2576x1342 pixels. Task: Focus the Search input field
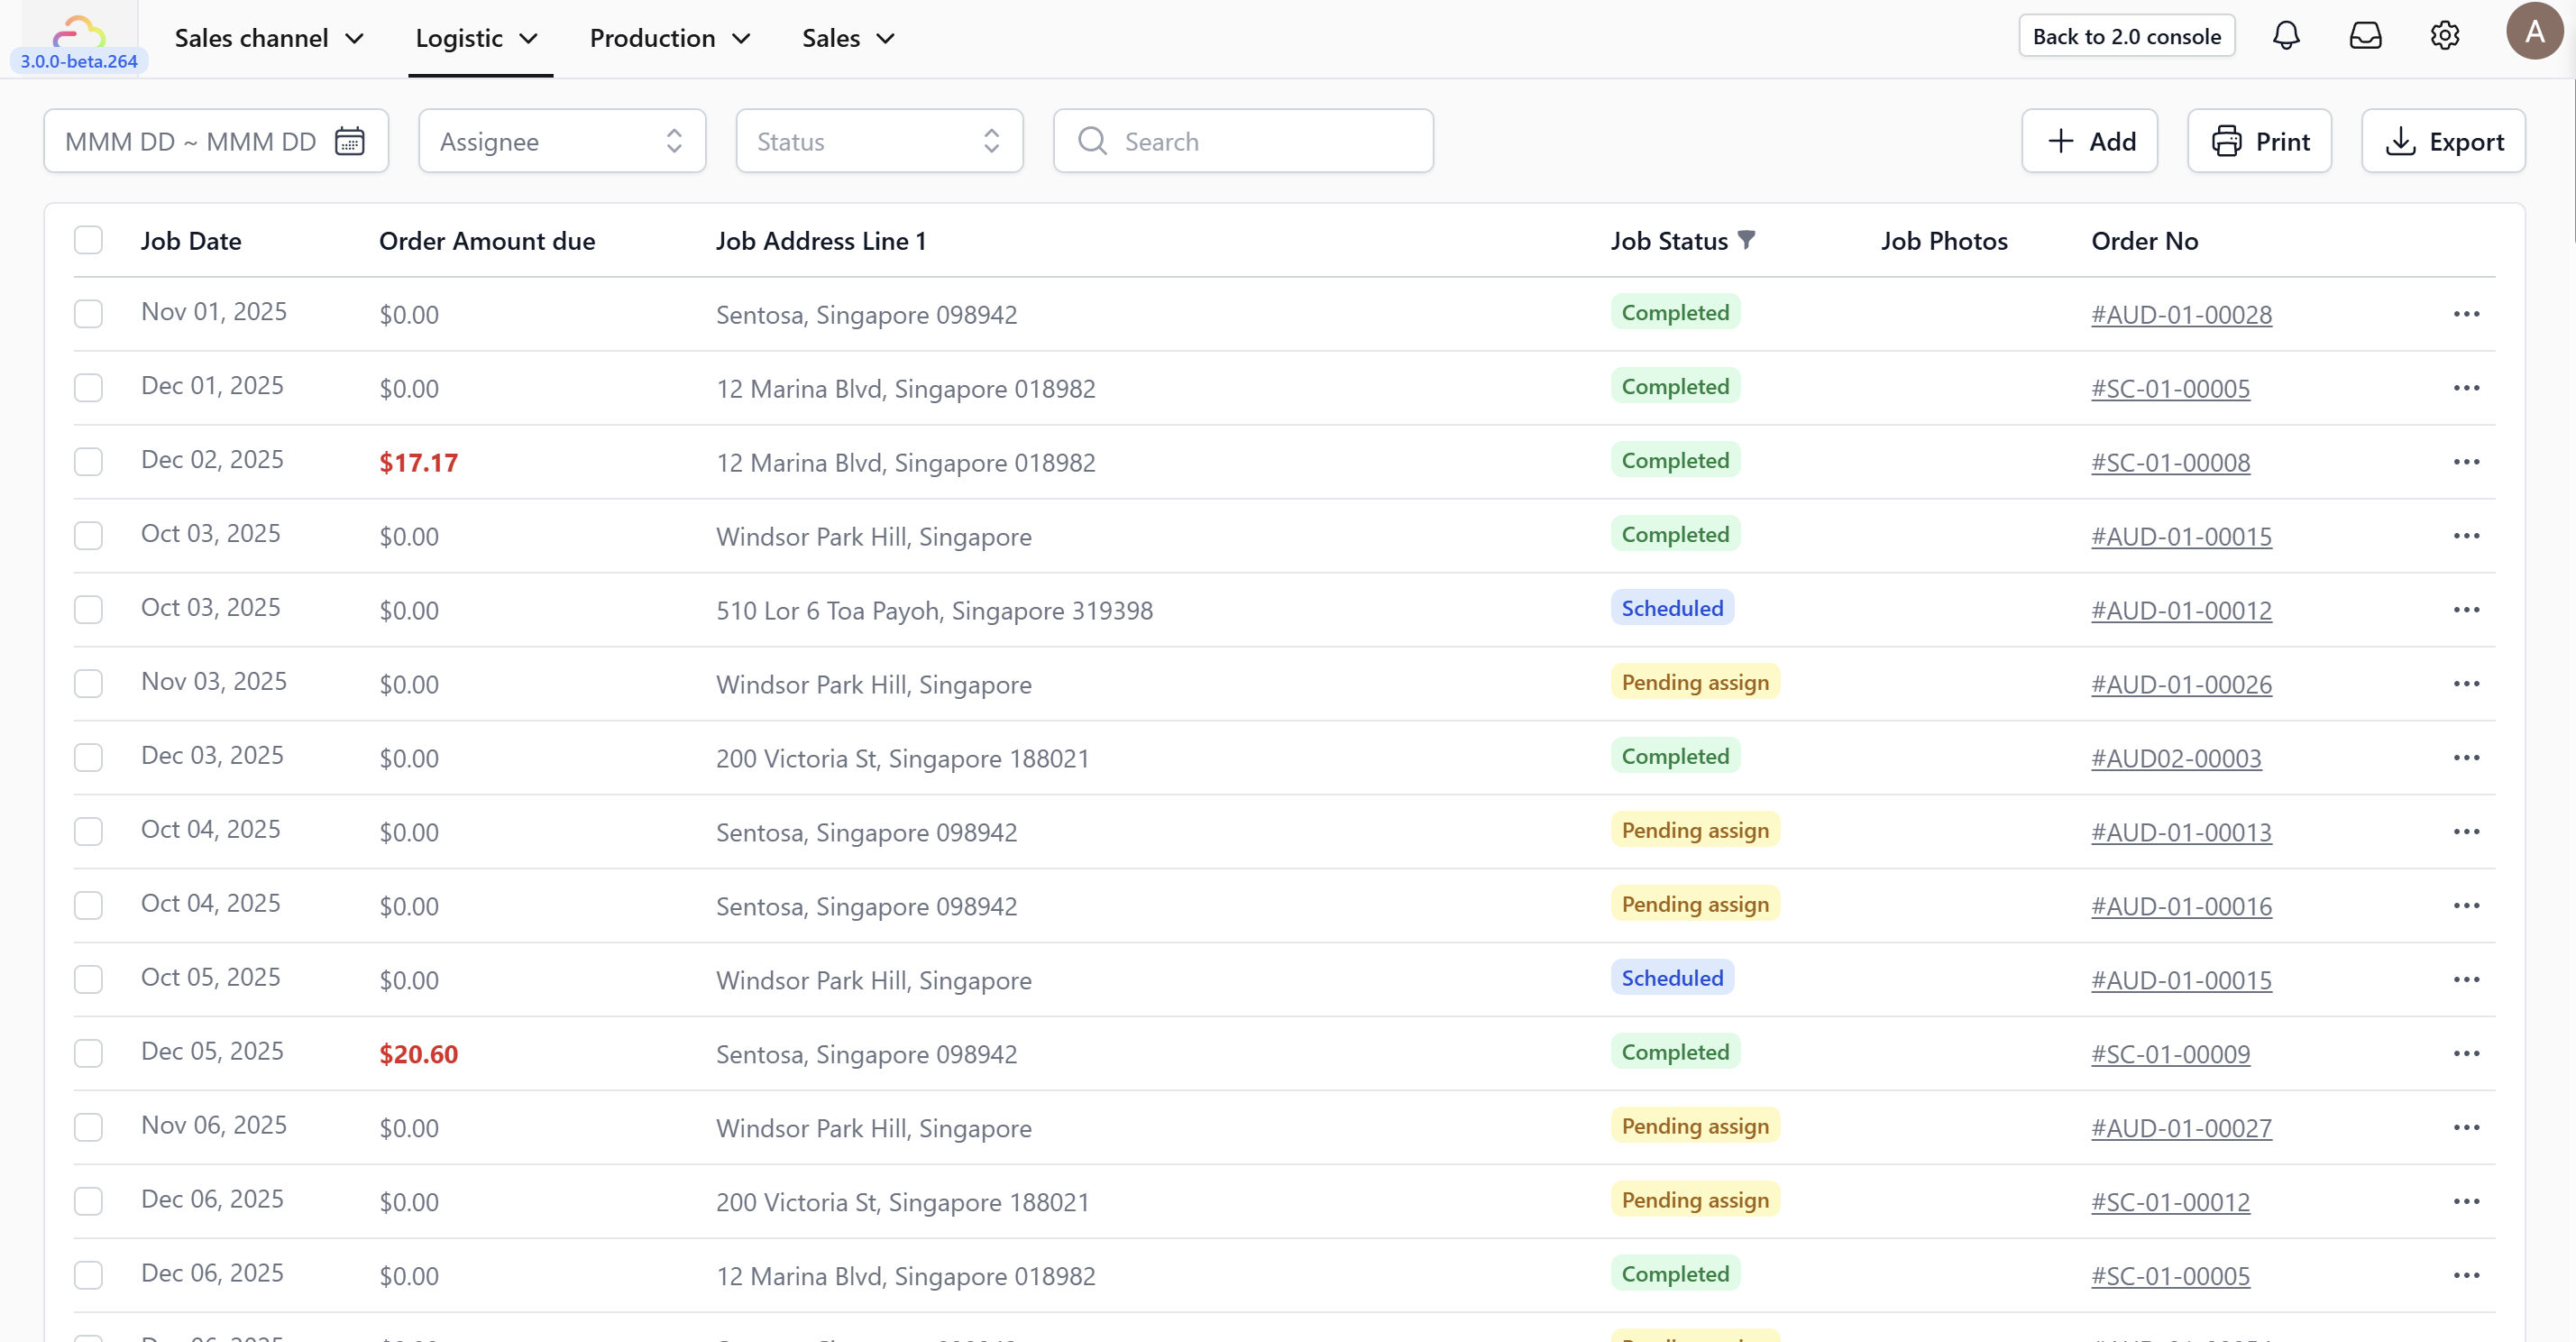tap(1260, 141)
